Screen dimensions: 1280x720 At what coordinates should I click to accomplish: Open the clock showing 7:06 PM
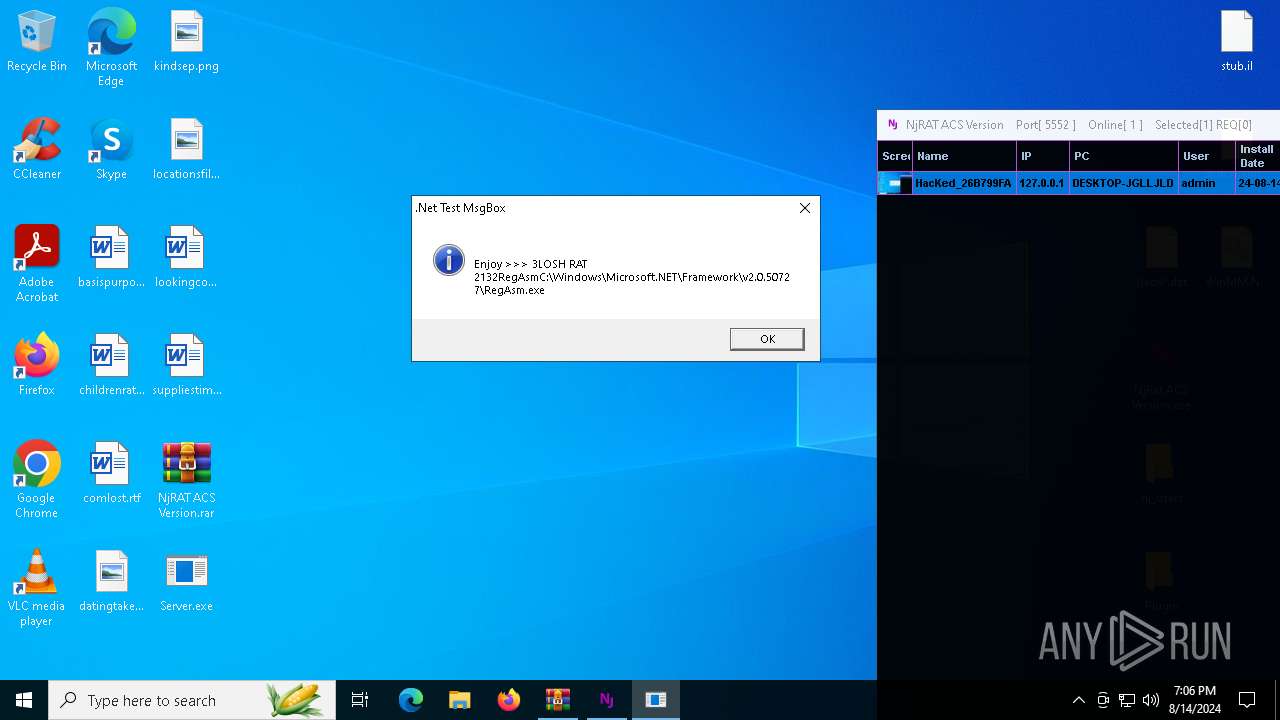tap(1195, 700)
